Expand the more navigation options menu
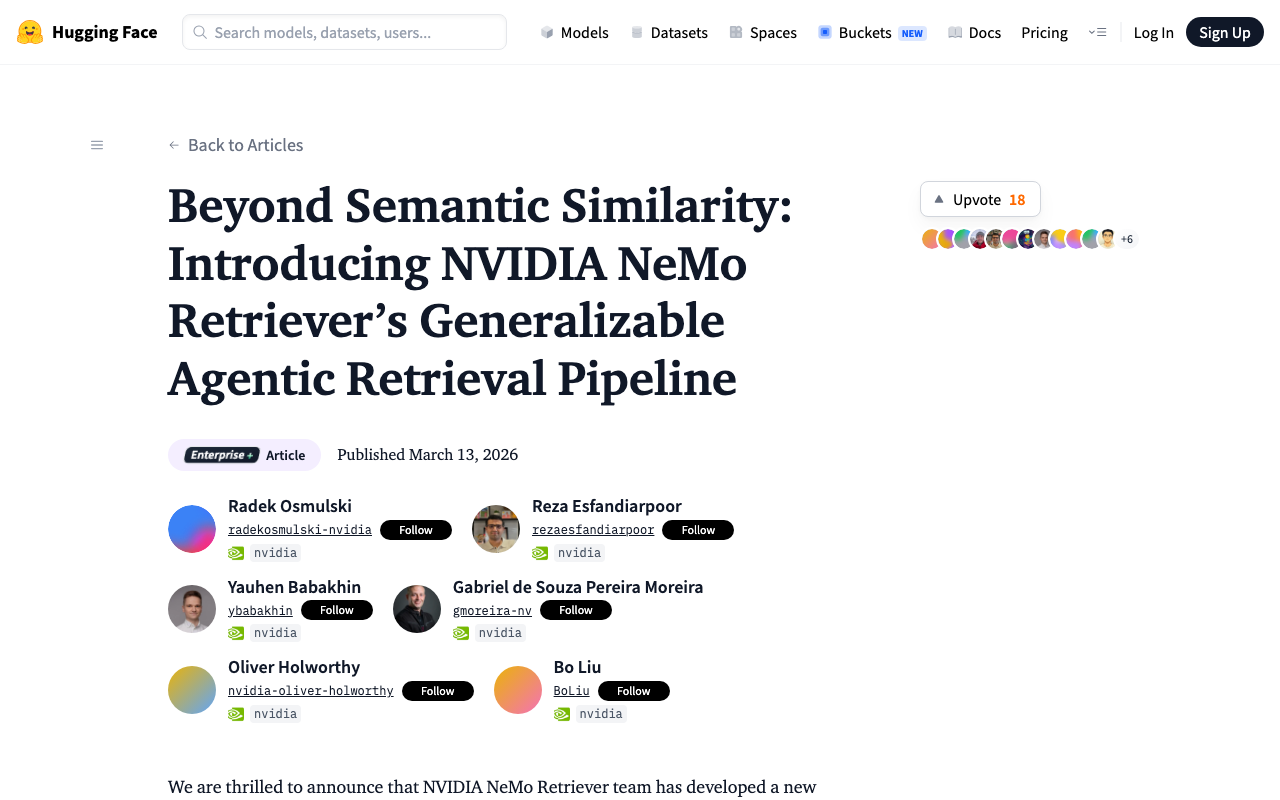 coord(1097,32)
